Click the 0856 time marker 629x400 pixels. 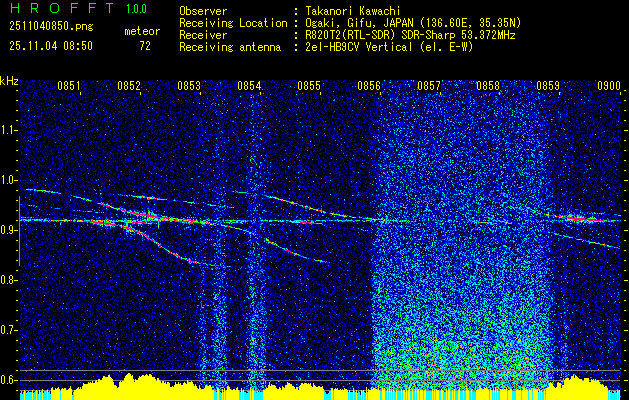369,86
